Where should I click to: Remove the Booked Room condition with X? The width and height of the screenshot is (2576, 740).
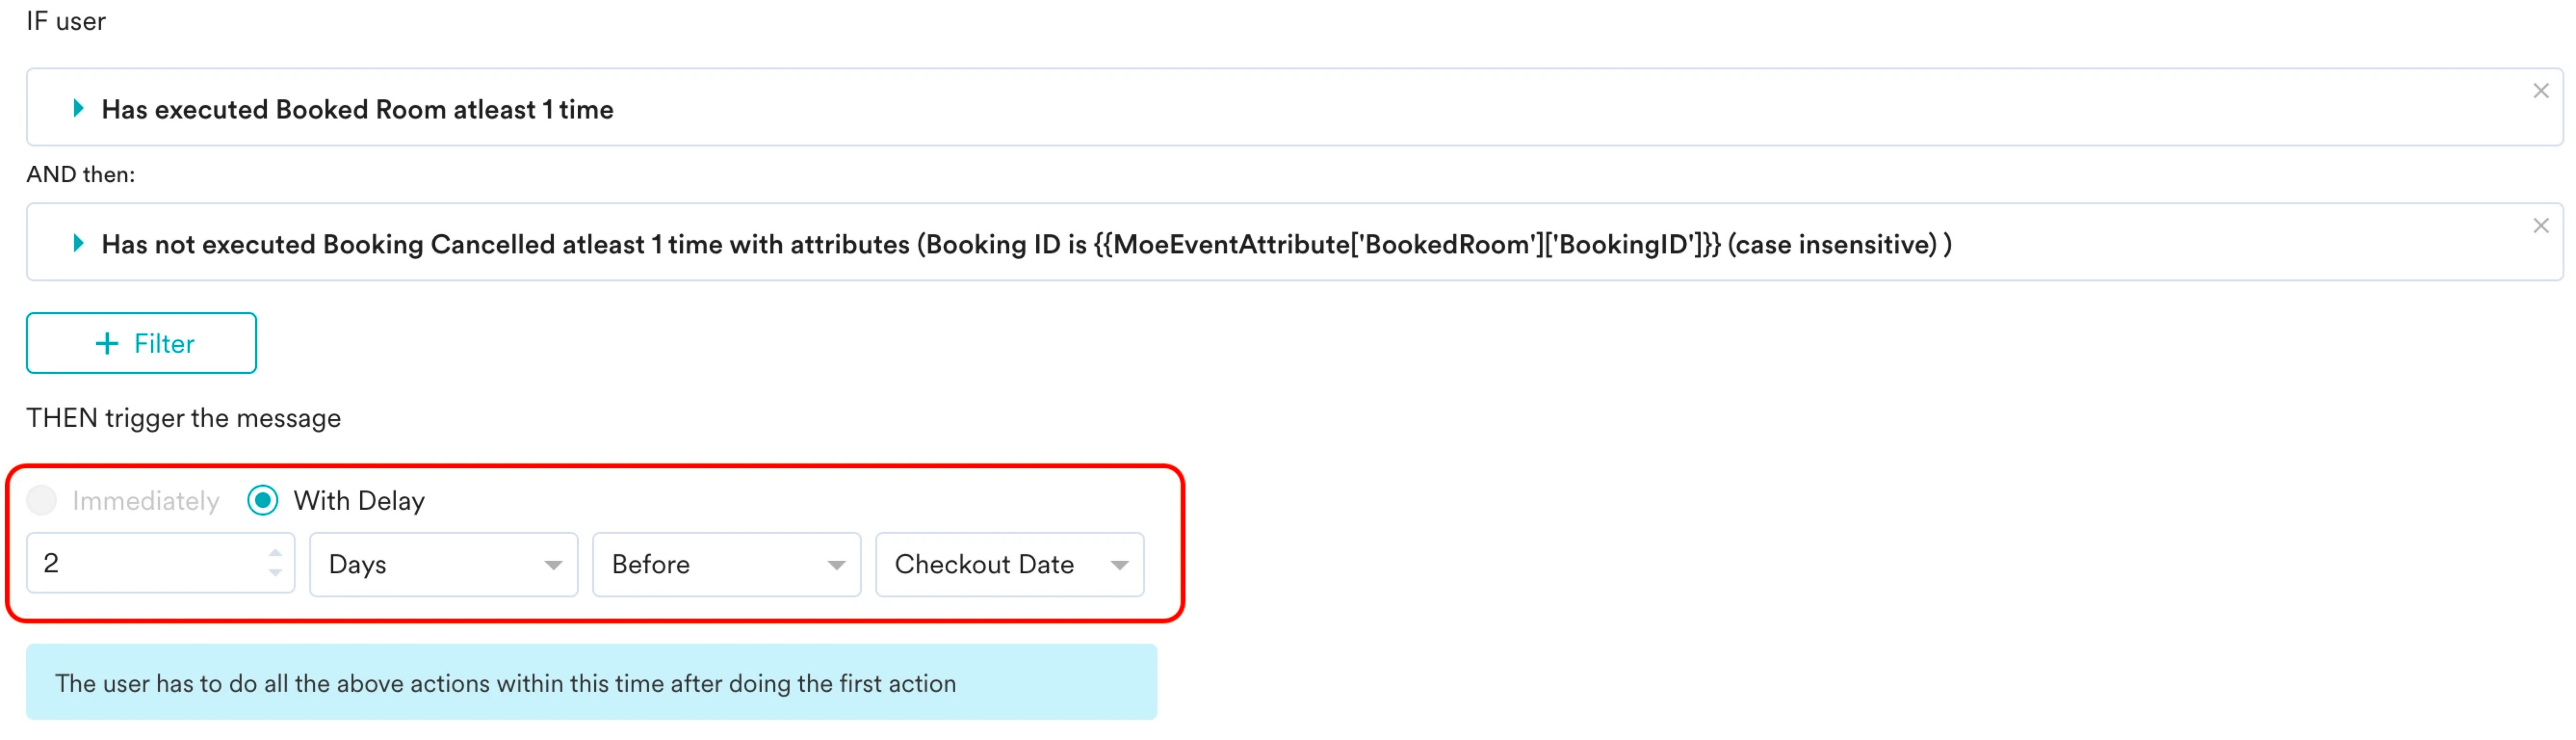(2541, 91)
